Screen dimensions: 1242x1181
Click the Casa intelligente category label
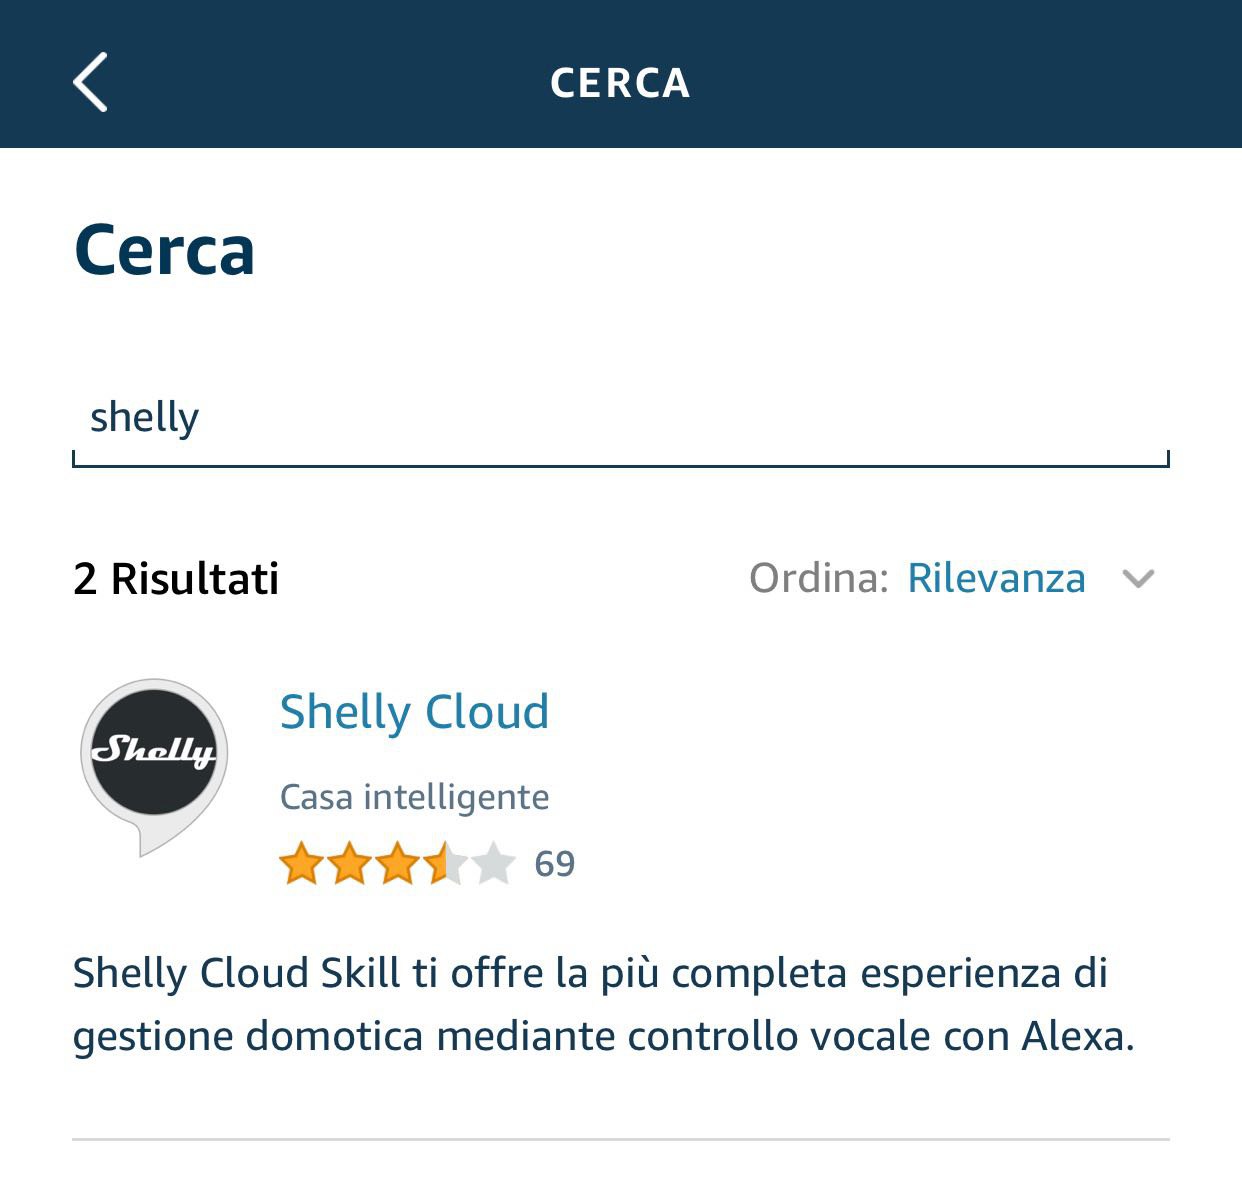414,796
